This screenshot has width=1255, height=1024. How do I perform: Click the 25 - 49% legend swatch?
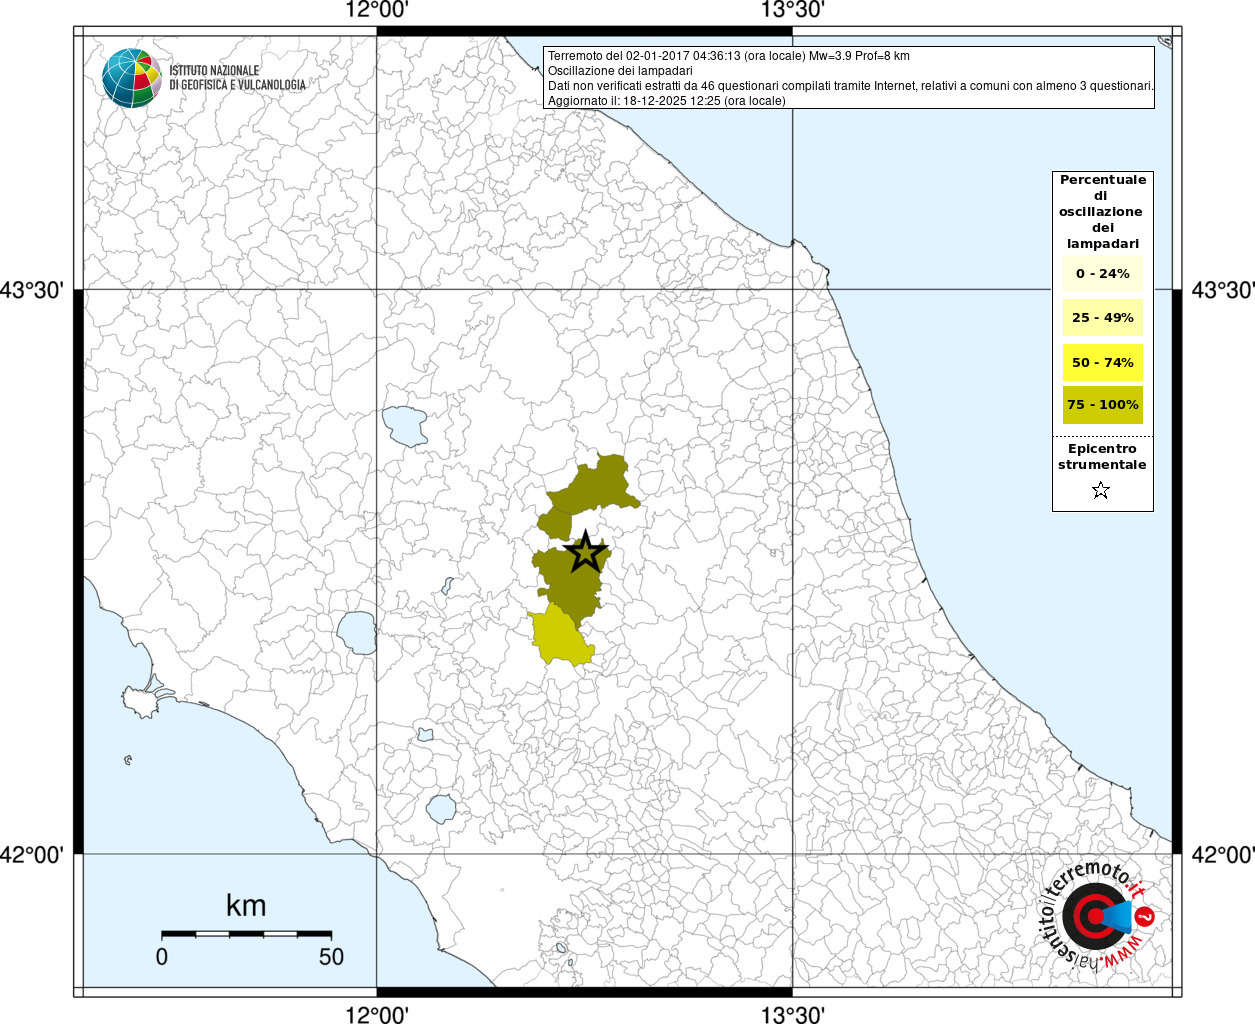coord(1102,318)
